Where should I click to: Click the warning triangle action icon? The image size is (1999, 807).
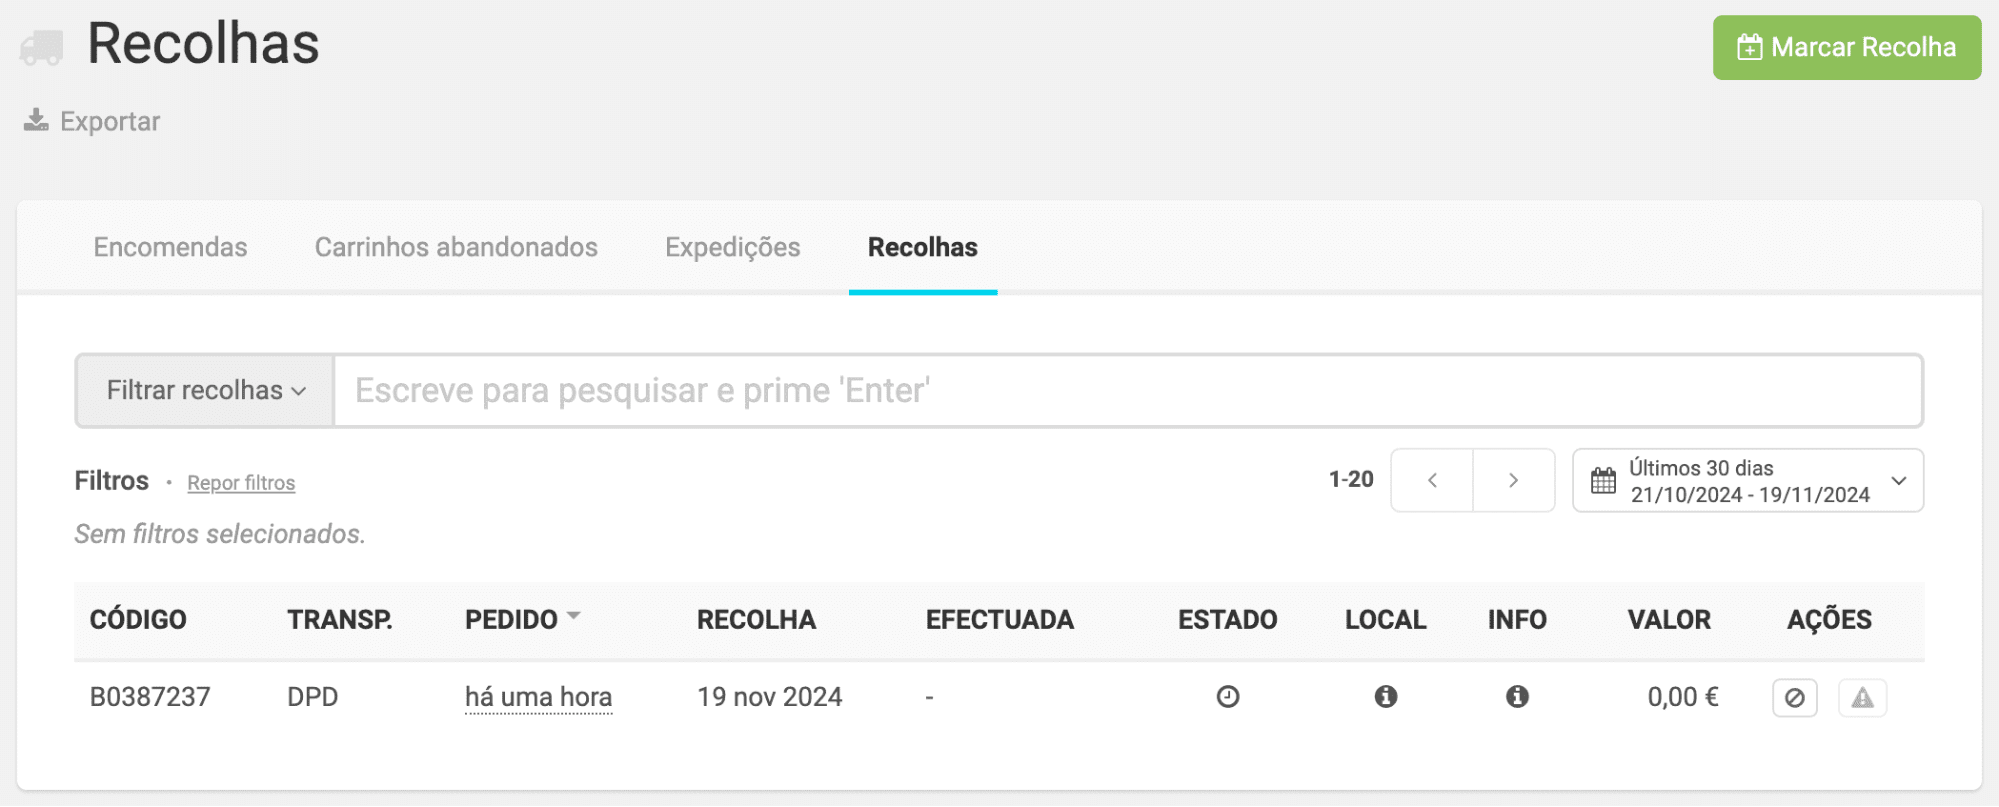point(1862,698)
